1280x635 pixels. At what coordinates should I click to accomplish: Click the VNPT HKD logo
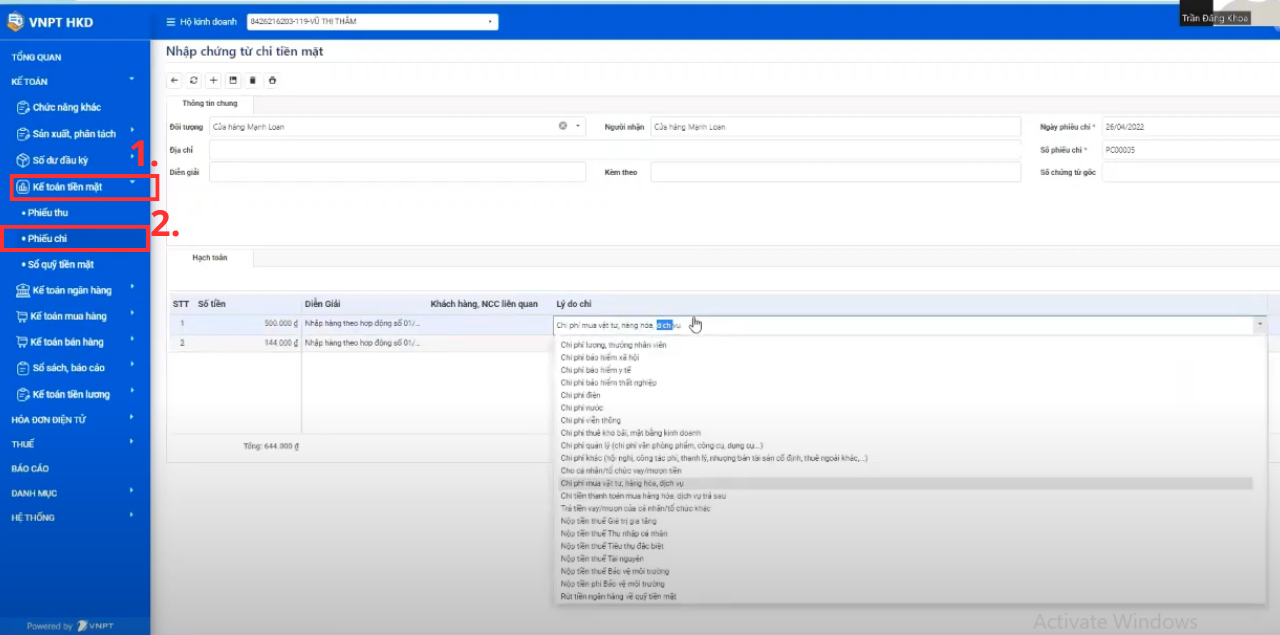coord(50,21)
